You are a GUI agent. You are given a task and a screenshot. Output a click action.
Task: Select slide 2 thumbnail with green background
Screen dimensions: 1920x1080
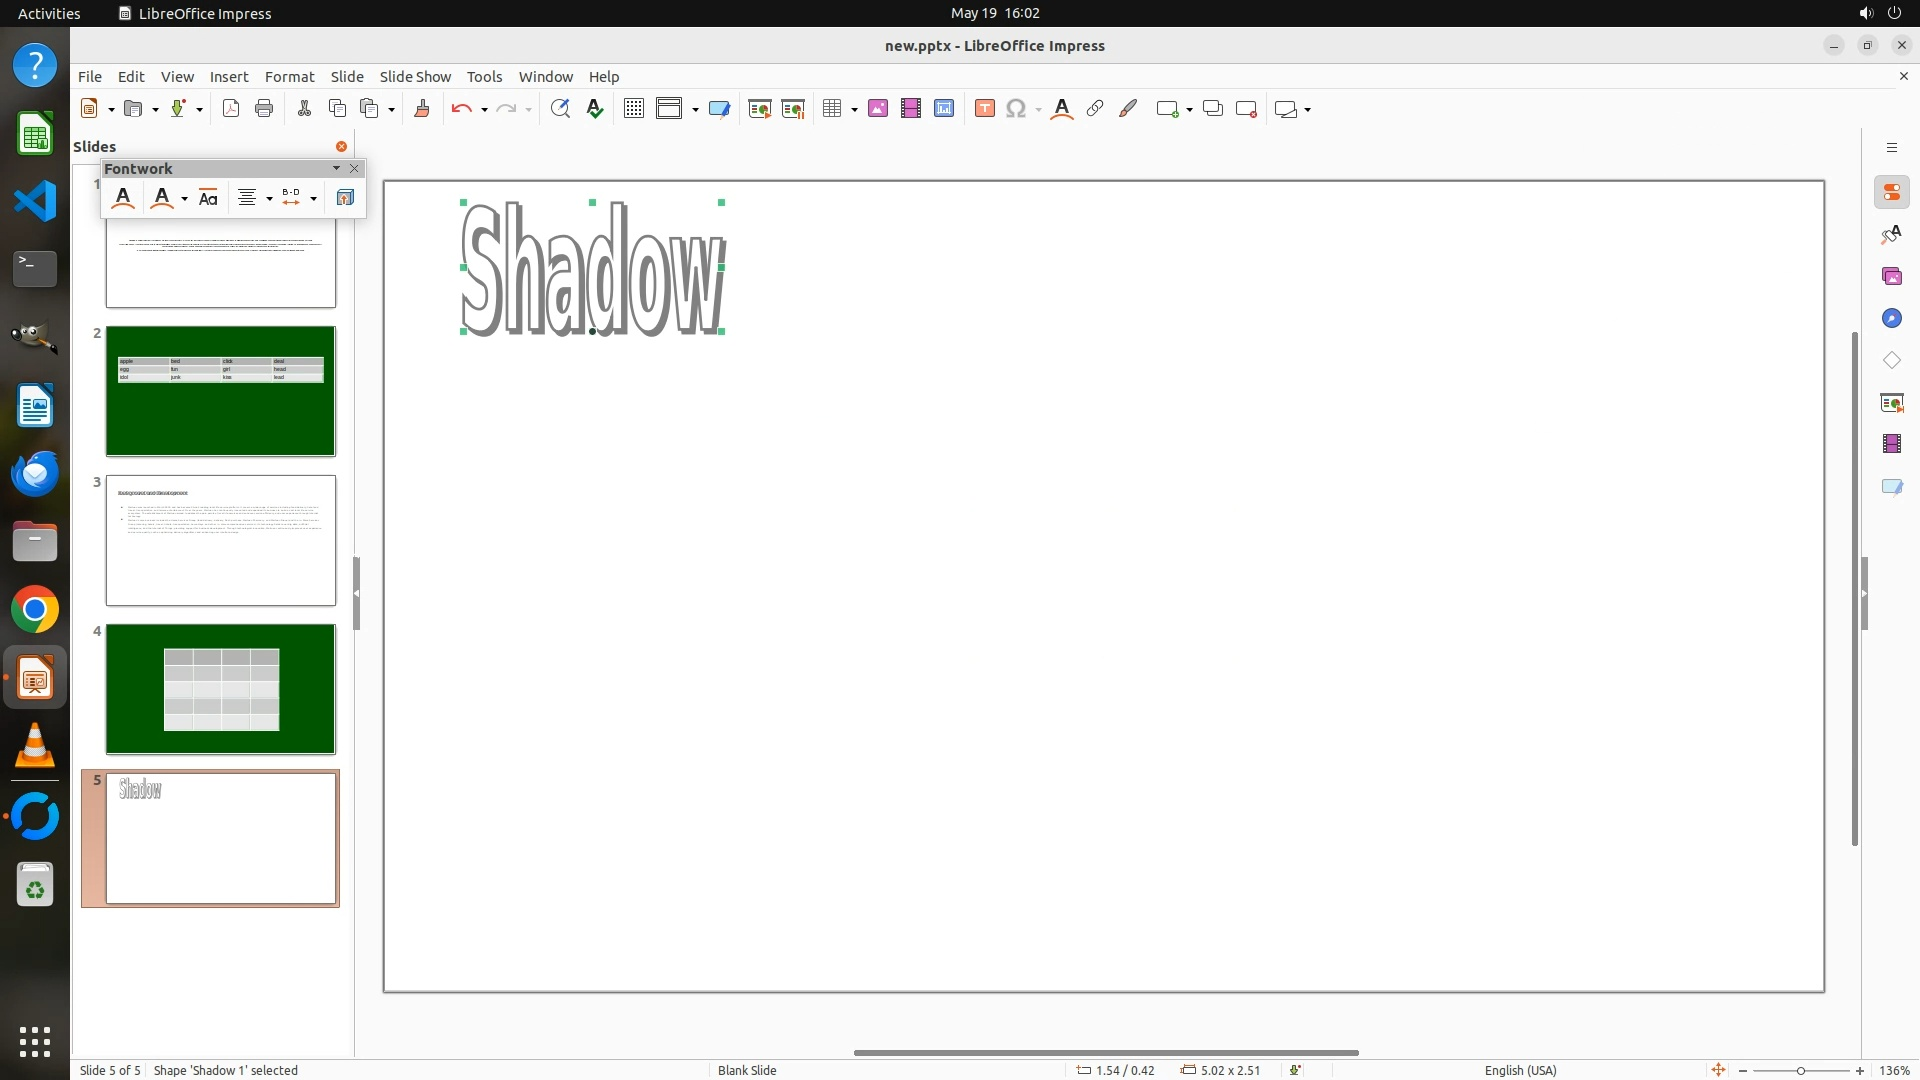pos(220,391)
